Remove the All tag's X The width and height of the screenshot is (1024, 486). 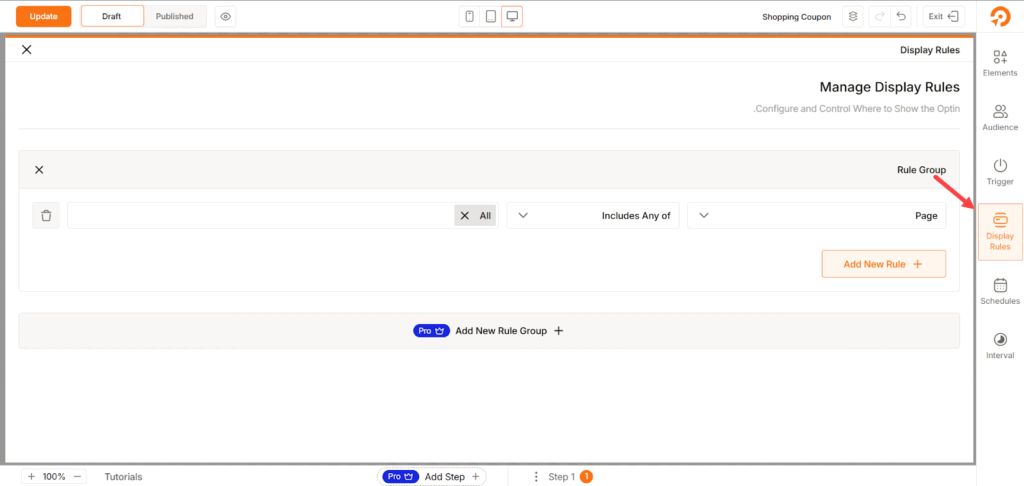tap(464, 216)
